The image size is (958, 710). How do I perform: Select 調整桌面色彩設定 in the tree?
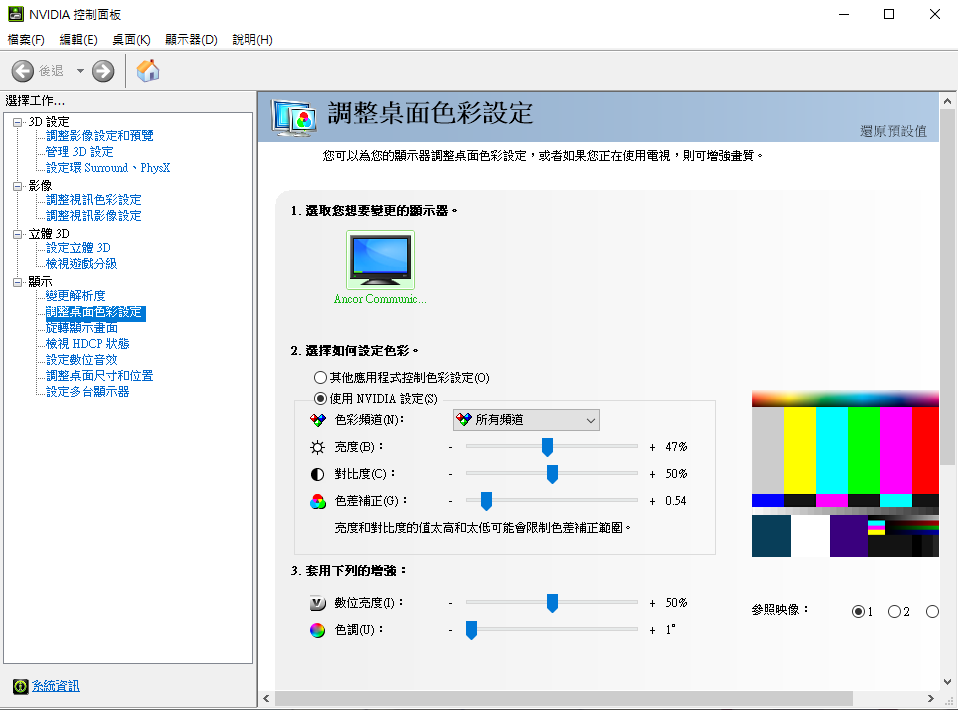pyautogui.click(x=95, y=312)
